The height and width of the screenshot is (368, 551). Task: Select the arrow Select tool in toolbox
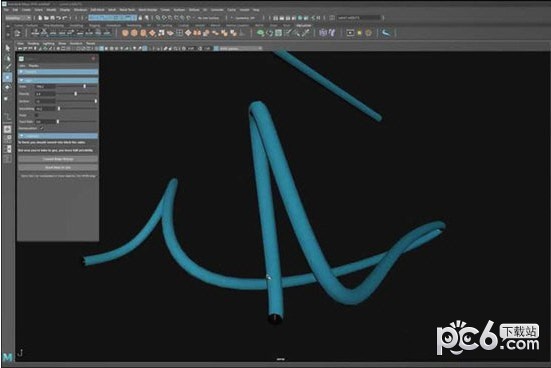7,48
